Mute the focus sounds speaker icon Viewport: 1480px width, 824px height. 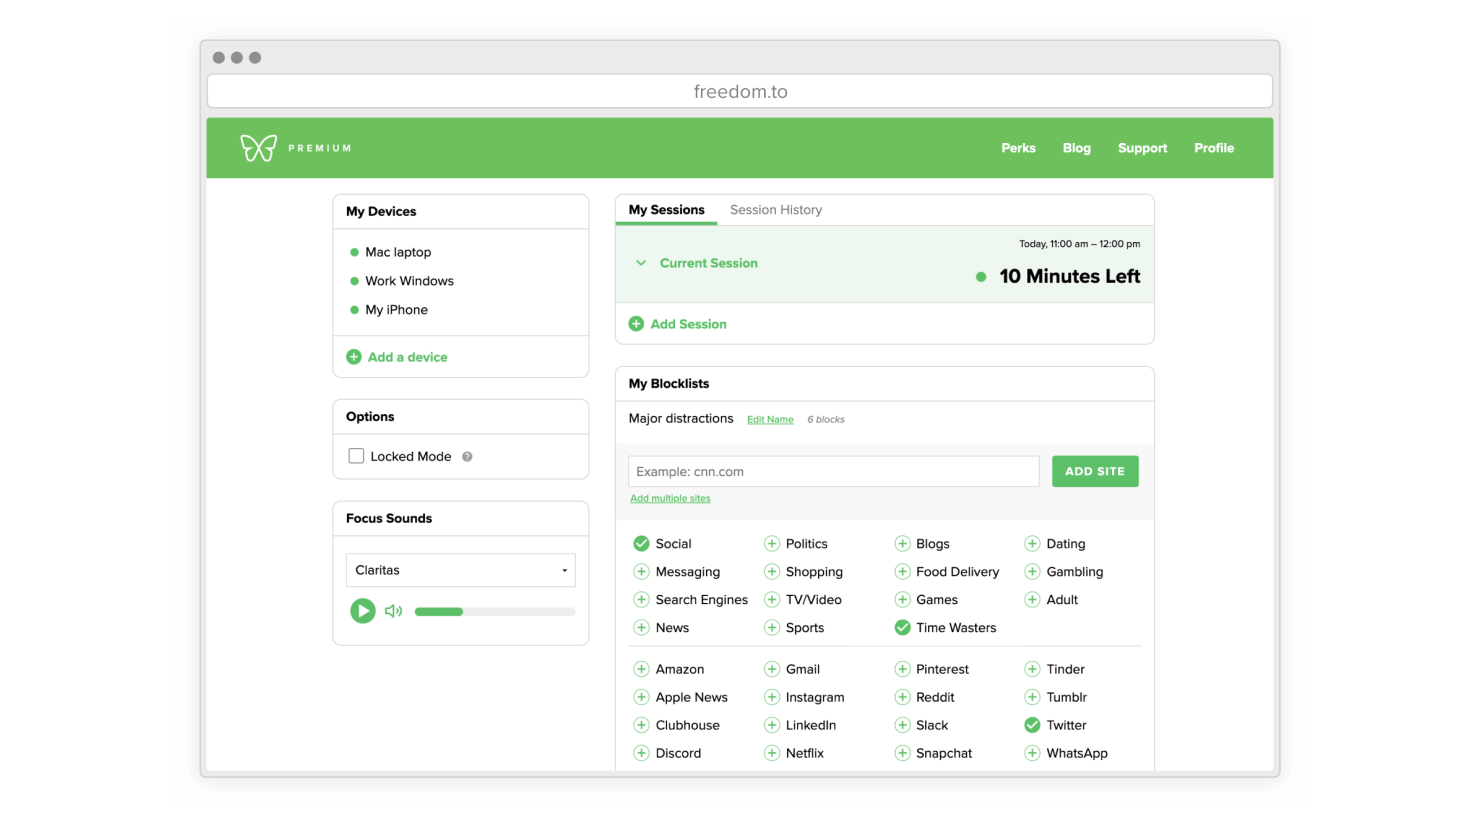(394, 611)
